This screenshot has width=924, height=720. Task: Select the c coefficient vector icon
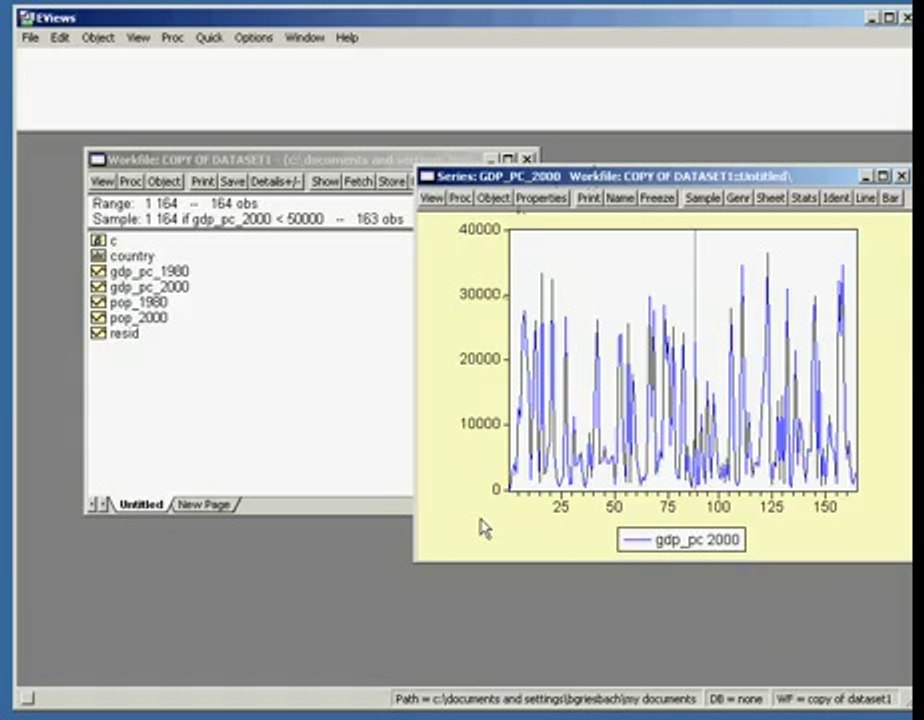click(x=98, y=240)
